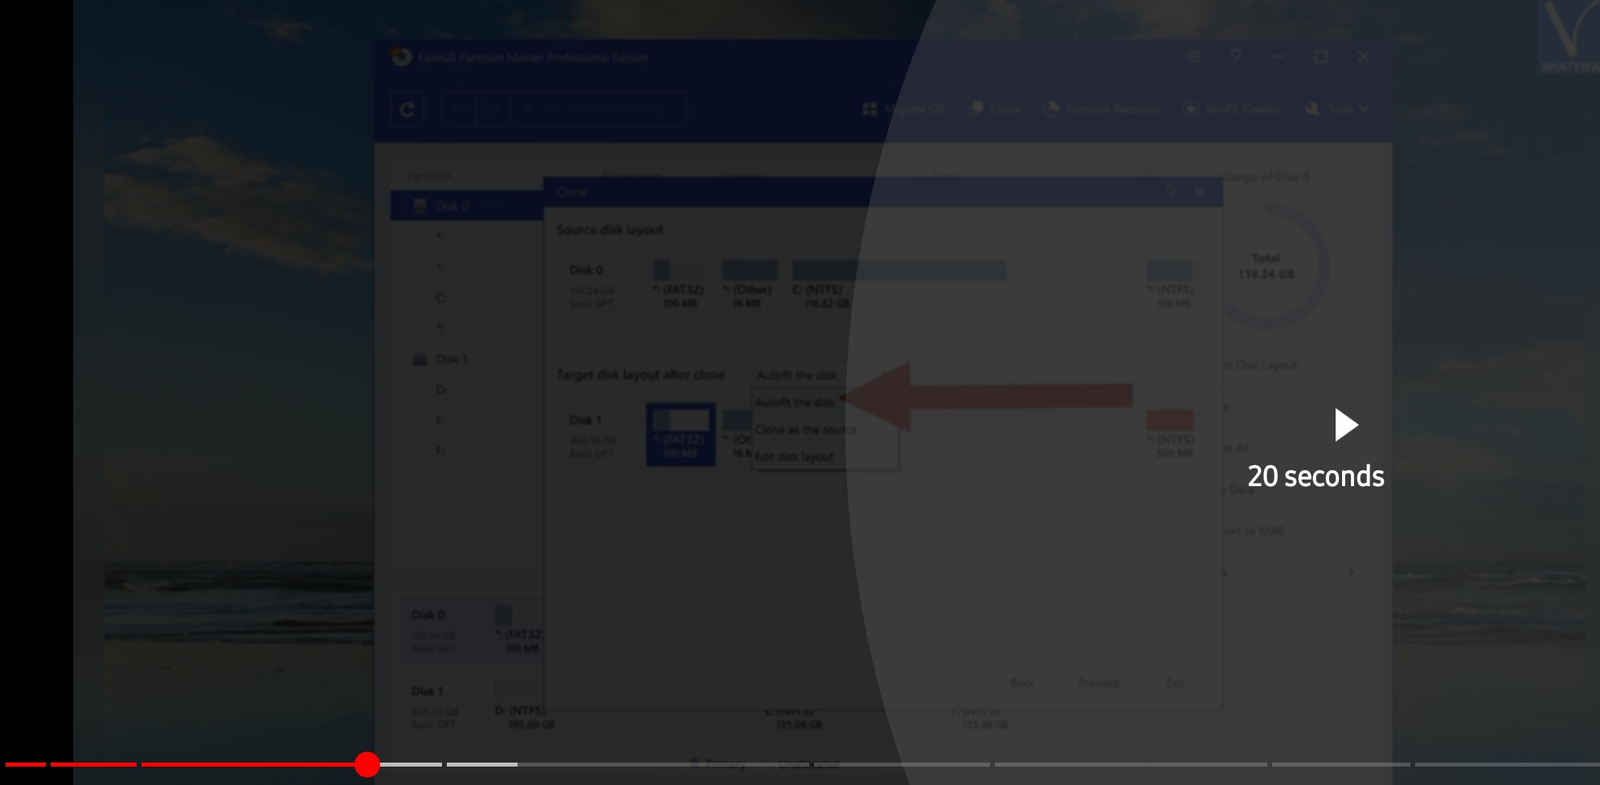The height and width of the screenshot is (785, 1600).
Task: Click the red video progress scrubber
Action: [x=367, y=764]
